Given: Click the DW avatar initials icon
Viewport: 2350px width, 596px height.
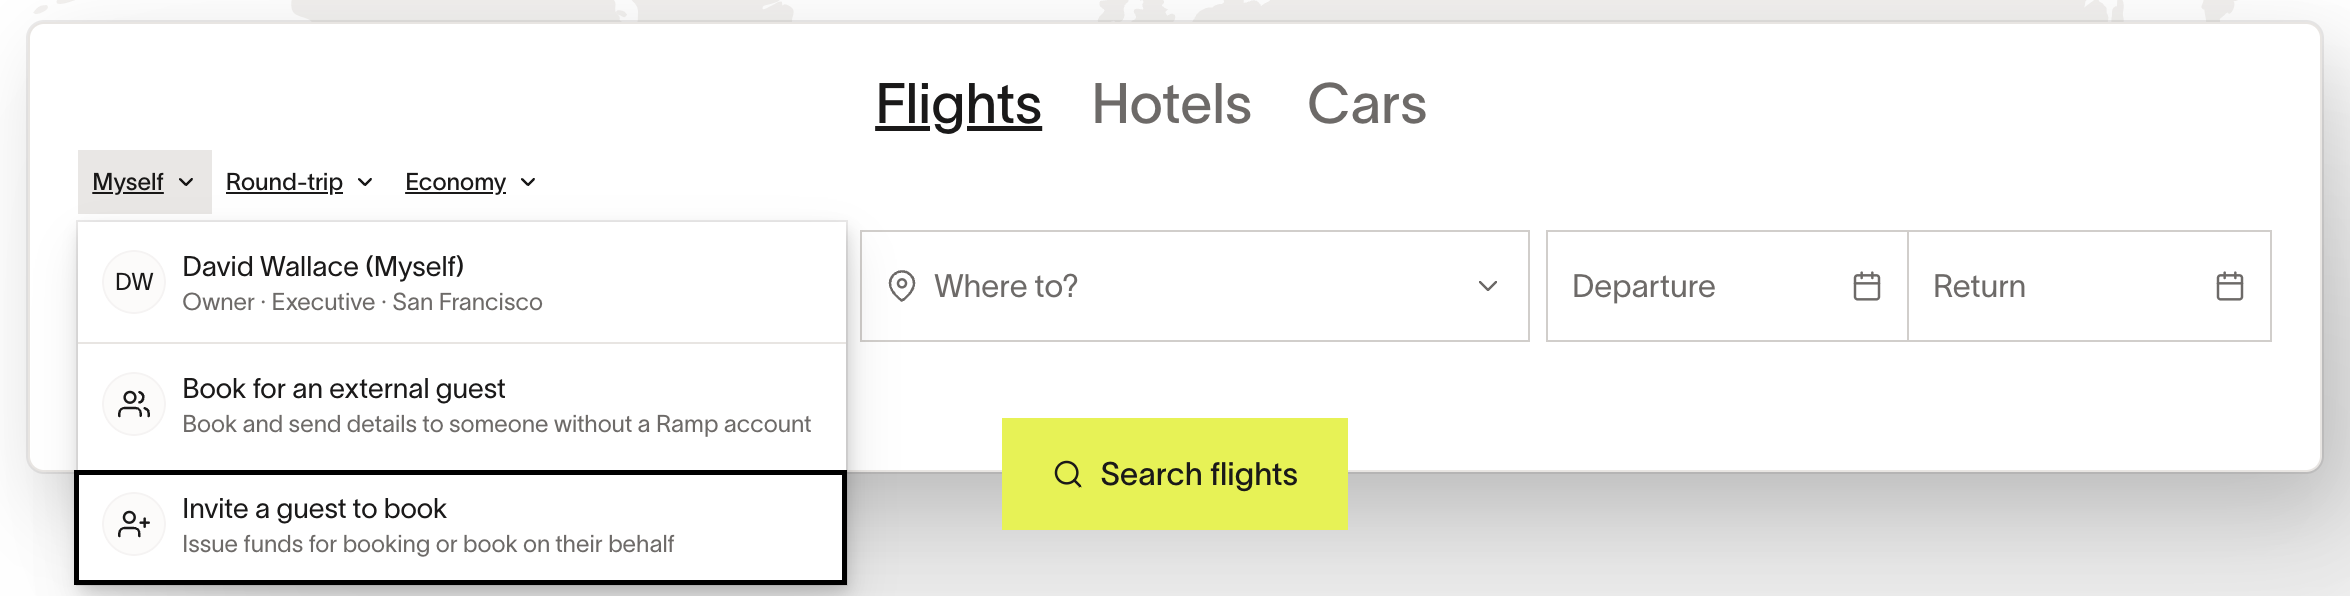Looking at the screenshot, I should [134, 282].
